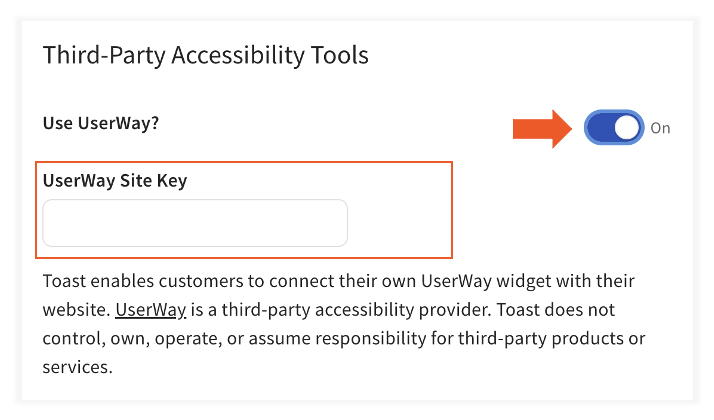Click the white knob on the UserWay switch
This screenshot has height=420, width=714.
click(626, 128)
